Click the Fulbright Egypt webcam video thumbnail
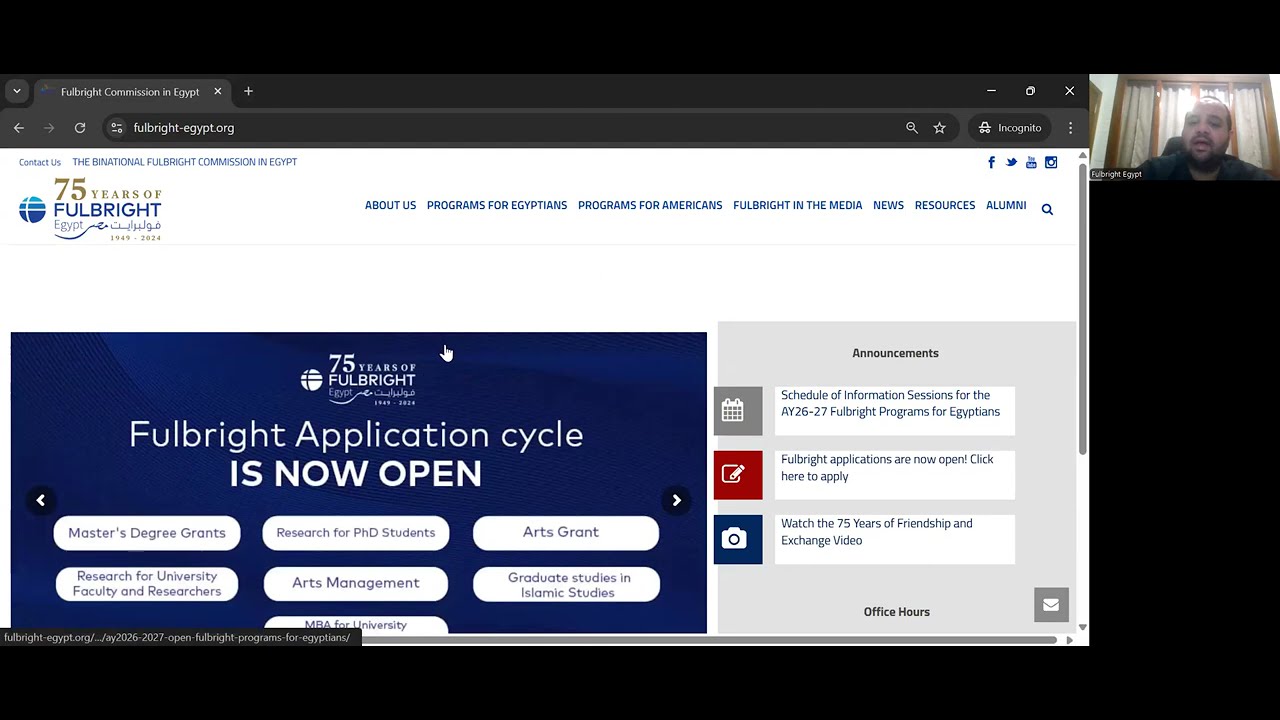 (1184, 127)
